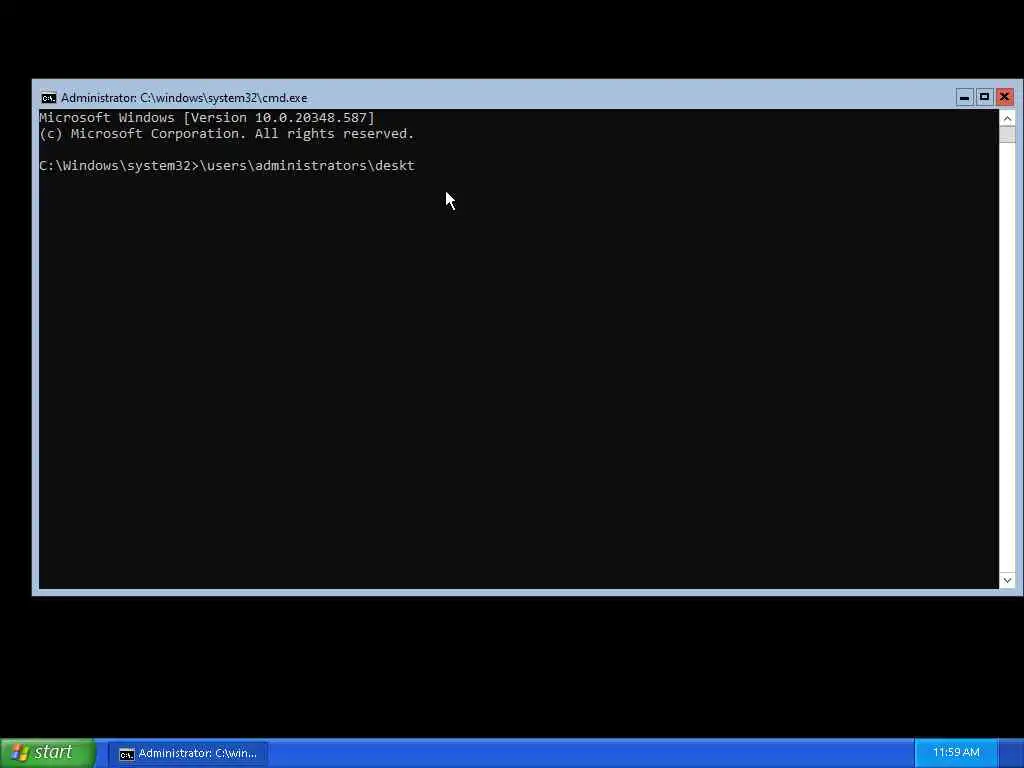The width and height of the screenshot is (1024, 768).
Task: Click the 11:59 AM taskbar clock
Action: tap(956, 753)
